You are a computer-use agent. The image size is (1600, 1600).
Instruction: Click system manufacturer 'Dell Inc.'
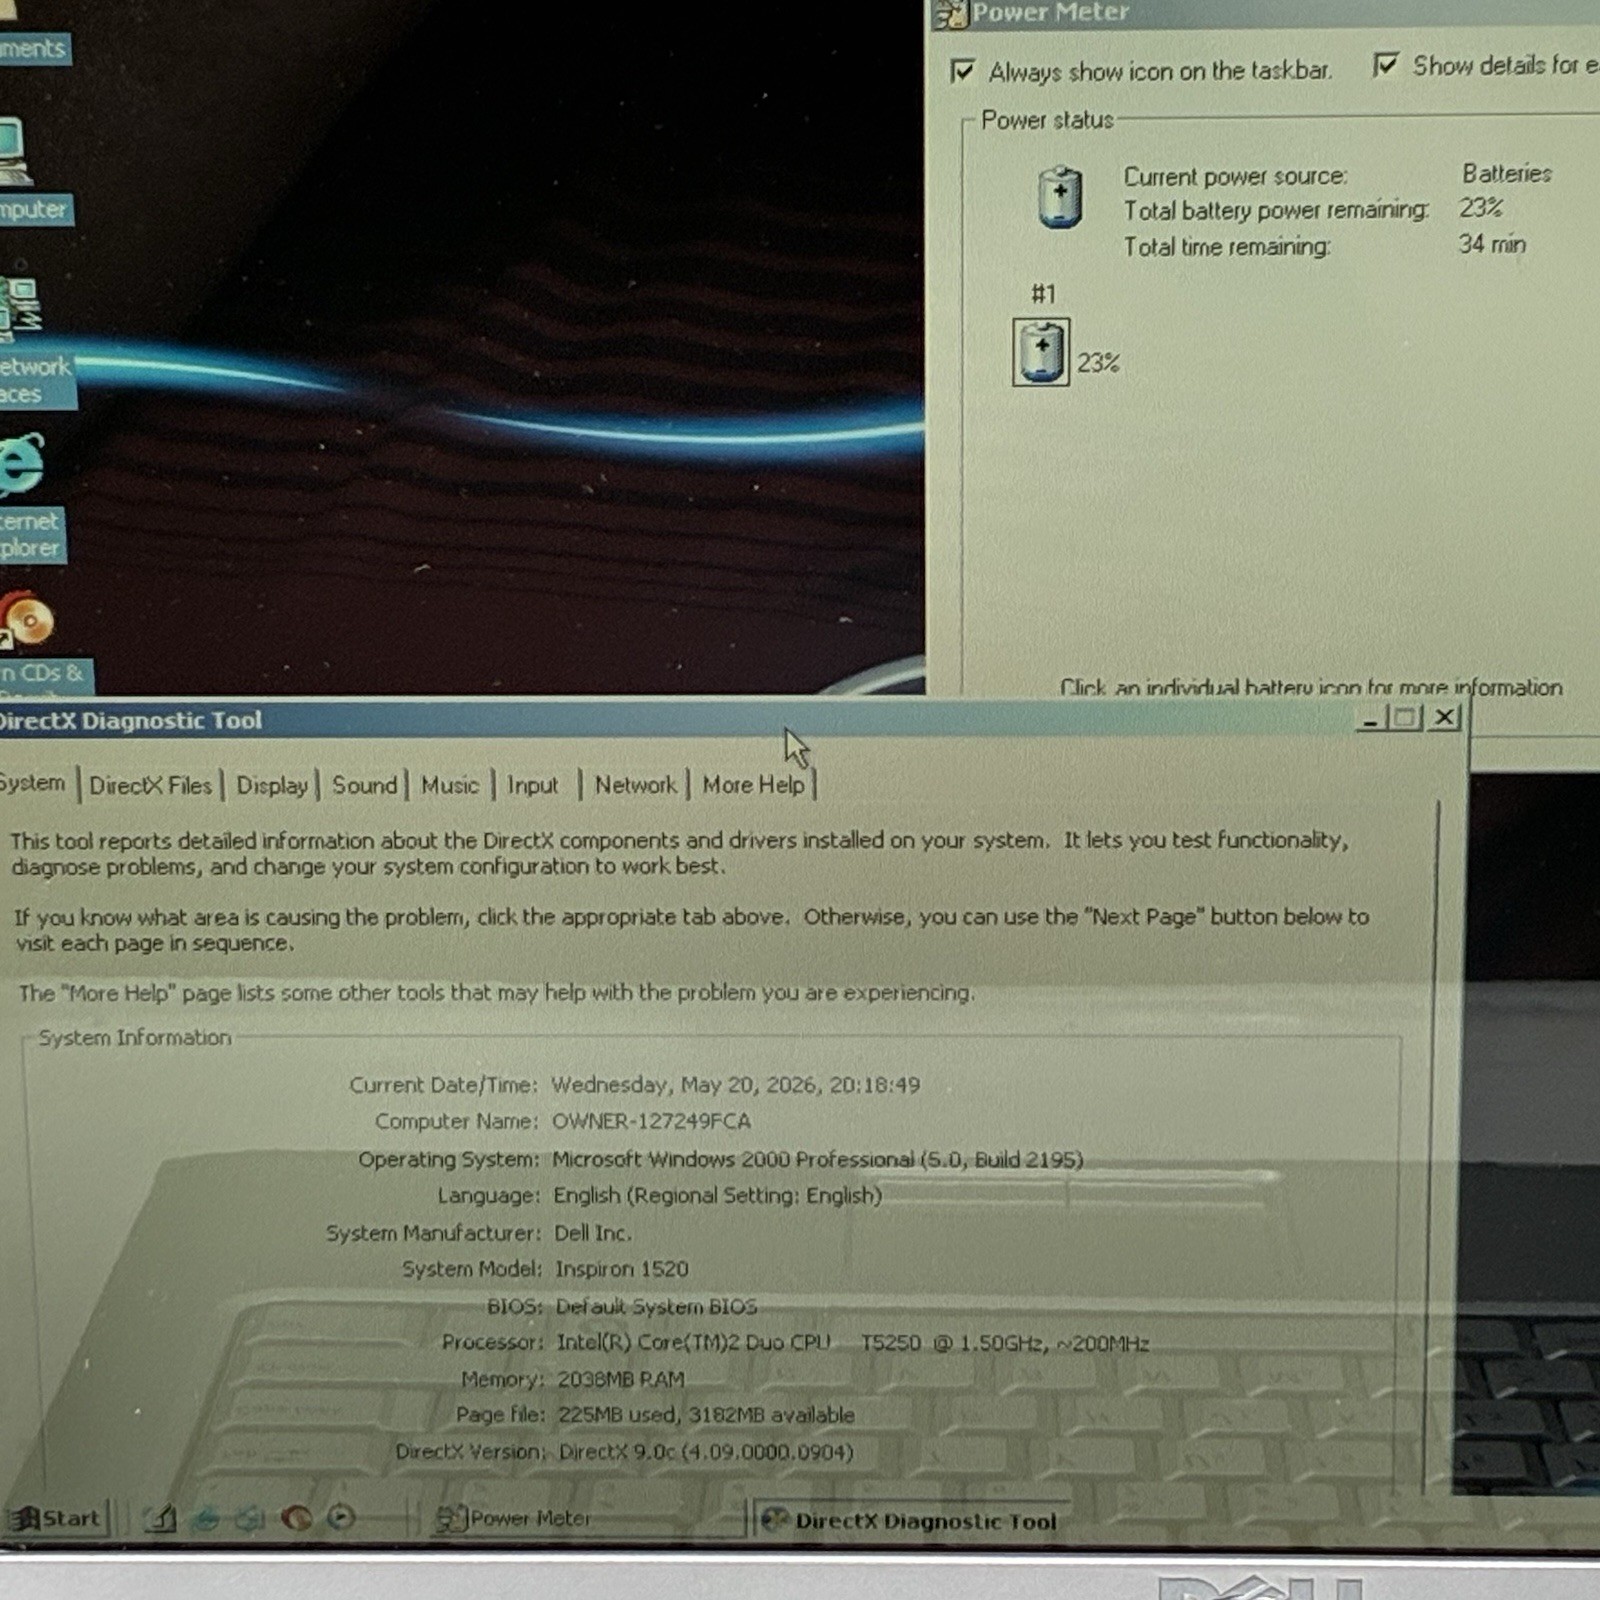593,1233
